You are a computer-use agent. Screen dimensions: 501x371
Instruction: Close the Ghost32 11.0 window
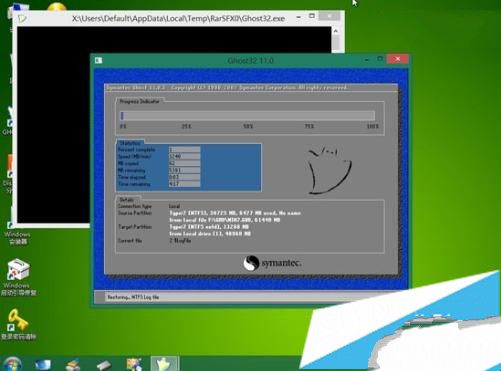tap(398, 59)
